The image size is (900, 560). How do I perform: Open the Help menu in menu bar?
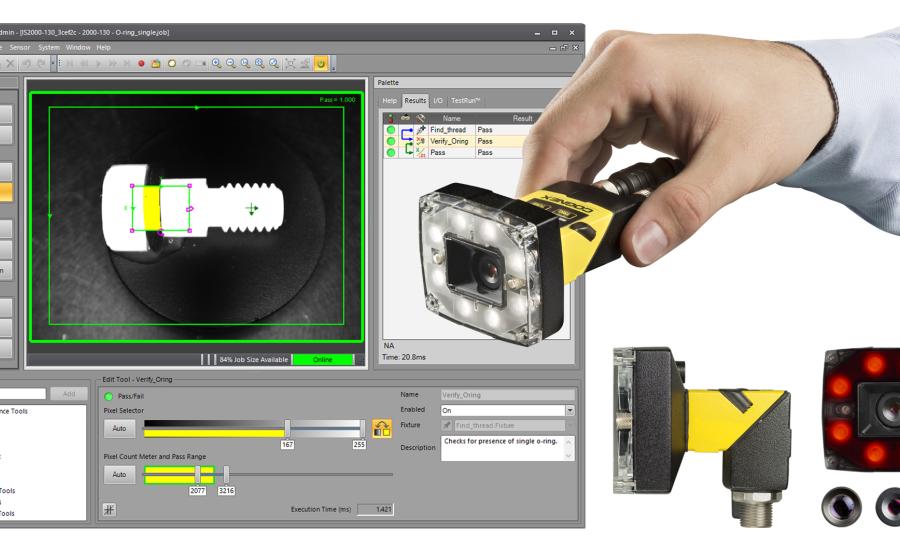(x=103, y=48)
